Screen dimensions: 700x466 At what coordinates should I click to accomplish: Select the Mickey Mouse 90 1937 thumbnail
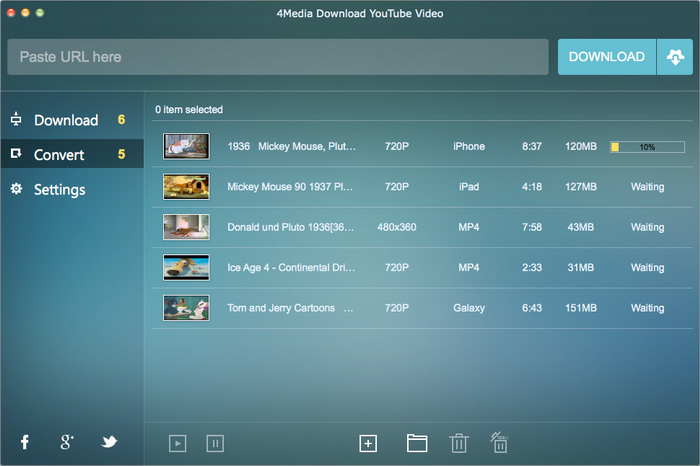click(x=186, y=187)
